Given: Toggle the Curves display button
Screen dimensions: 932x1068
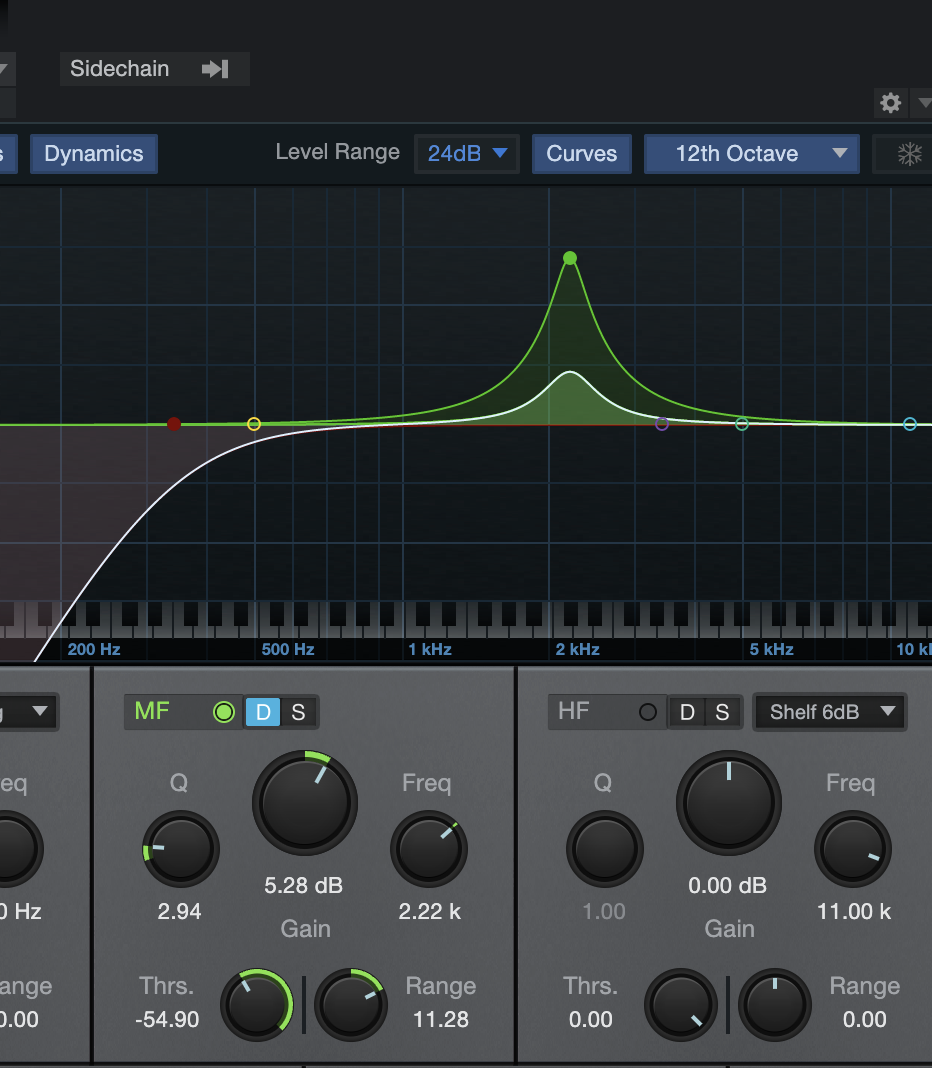Looking at the screenshot, I should pyautogui.click(x=581, y=154).
